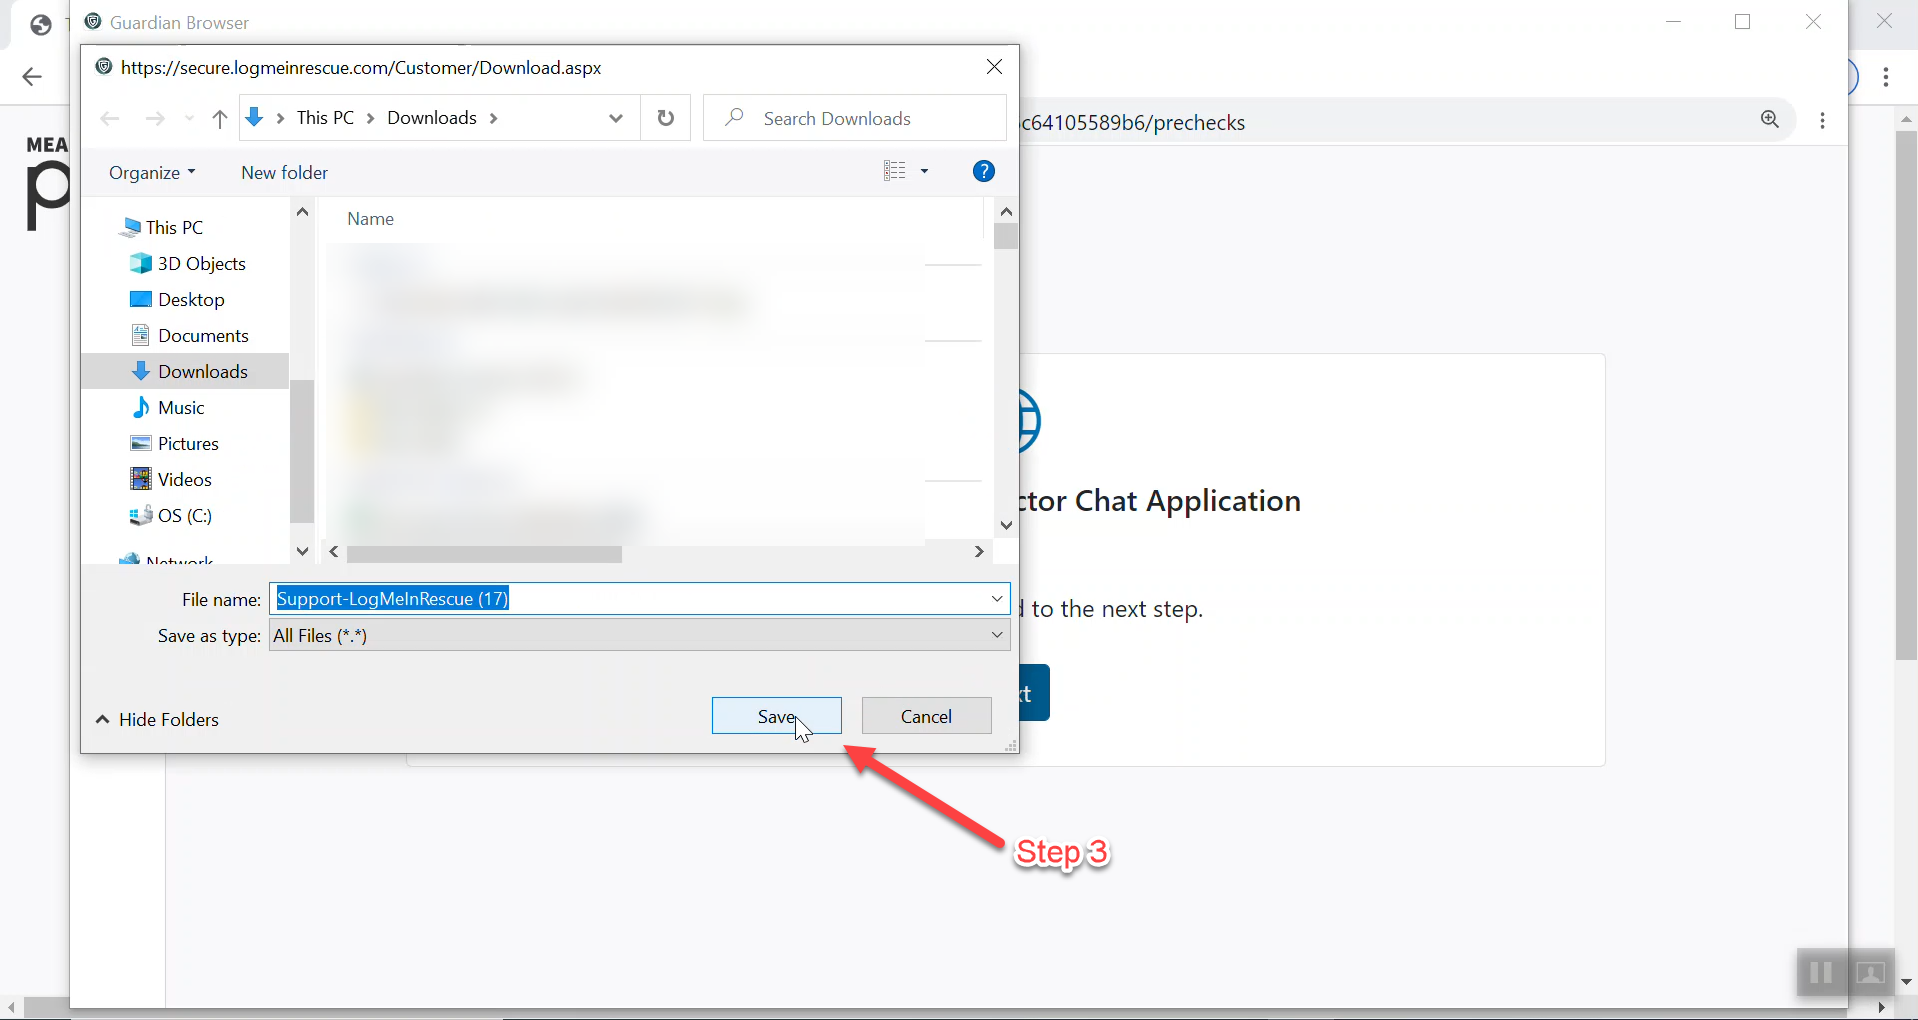Screen dimensions: 1918x1020
Task: Click the page vertical scrollbar thumb
Action: pos(1906,395)
